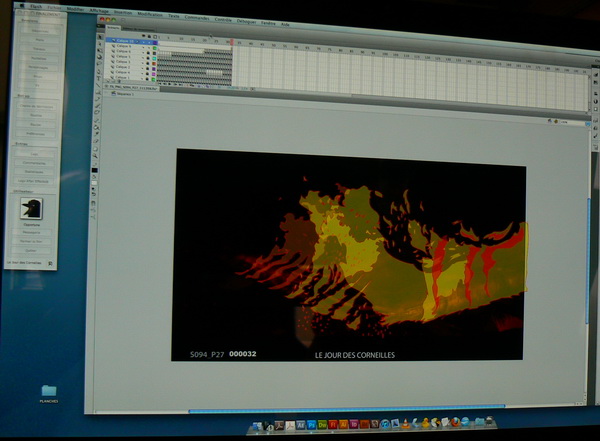Open iTunes from the Dock
Viewport: 600px width, 441px height.
point(386,424)
